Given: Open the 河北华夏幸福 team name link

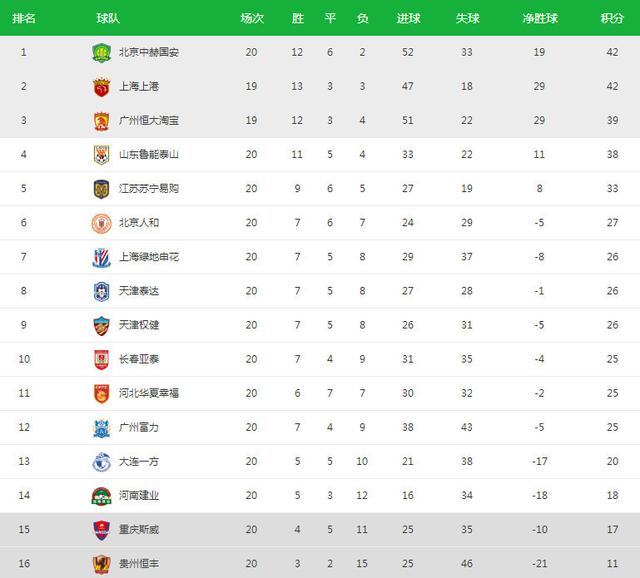Looking at the screenshot, I should (149, 393).
